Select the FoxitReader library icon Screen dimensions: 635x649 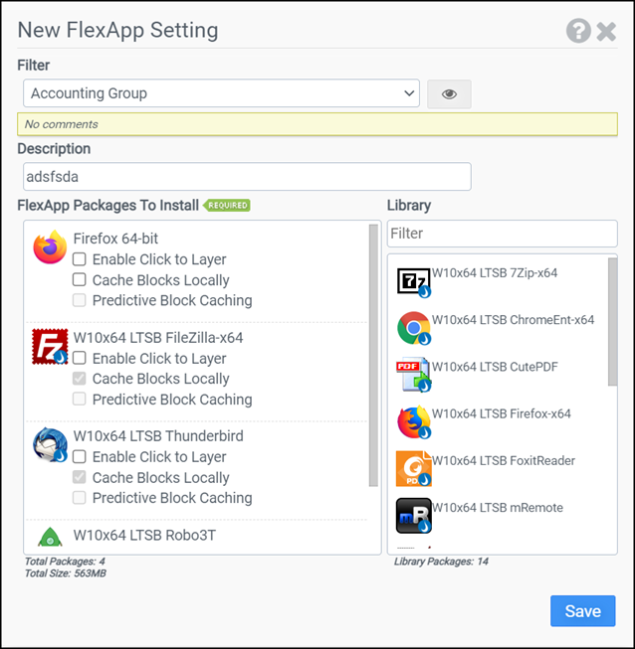point(413,468)
